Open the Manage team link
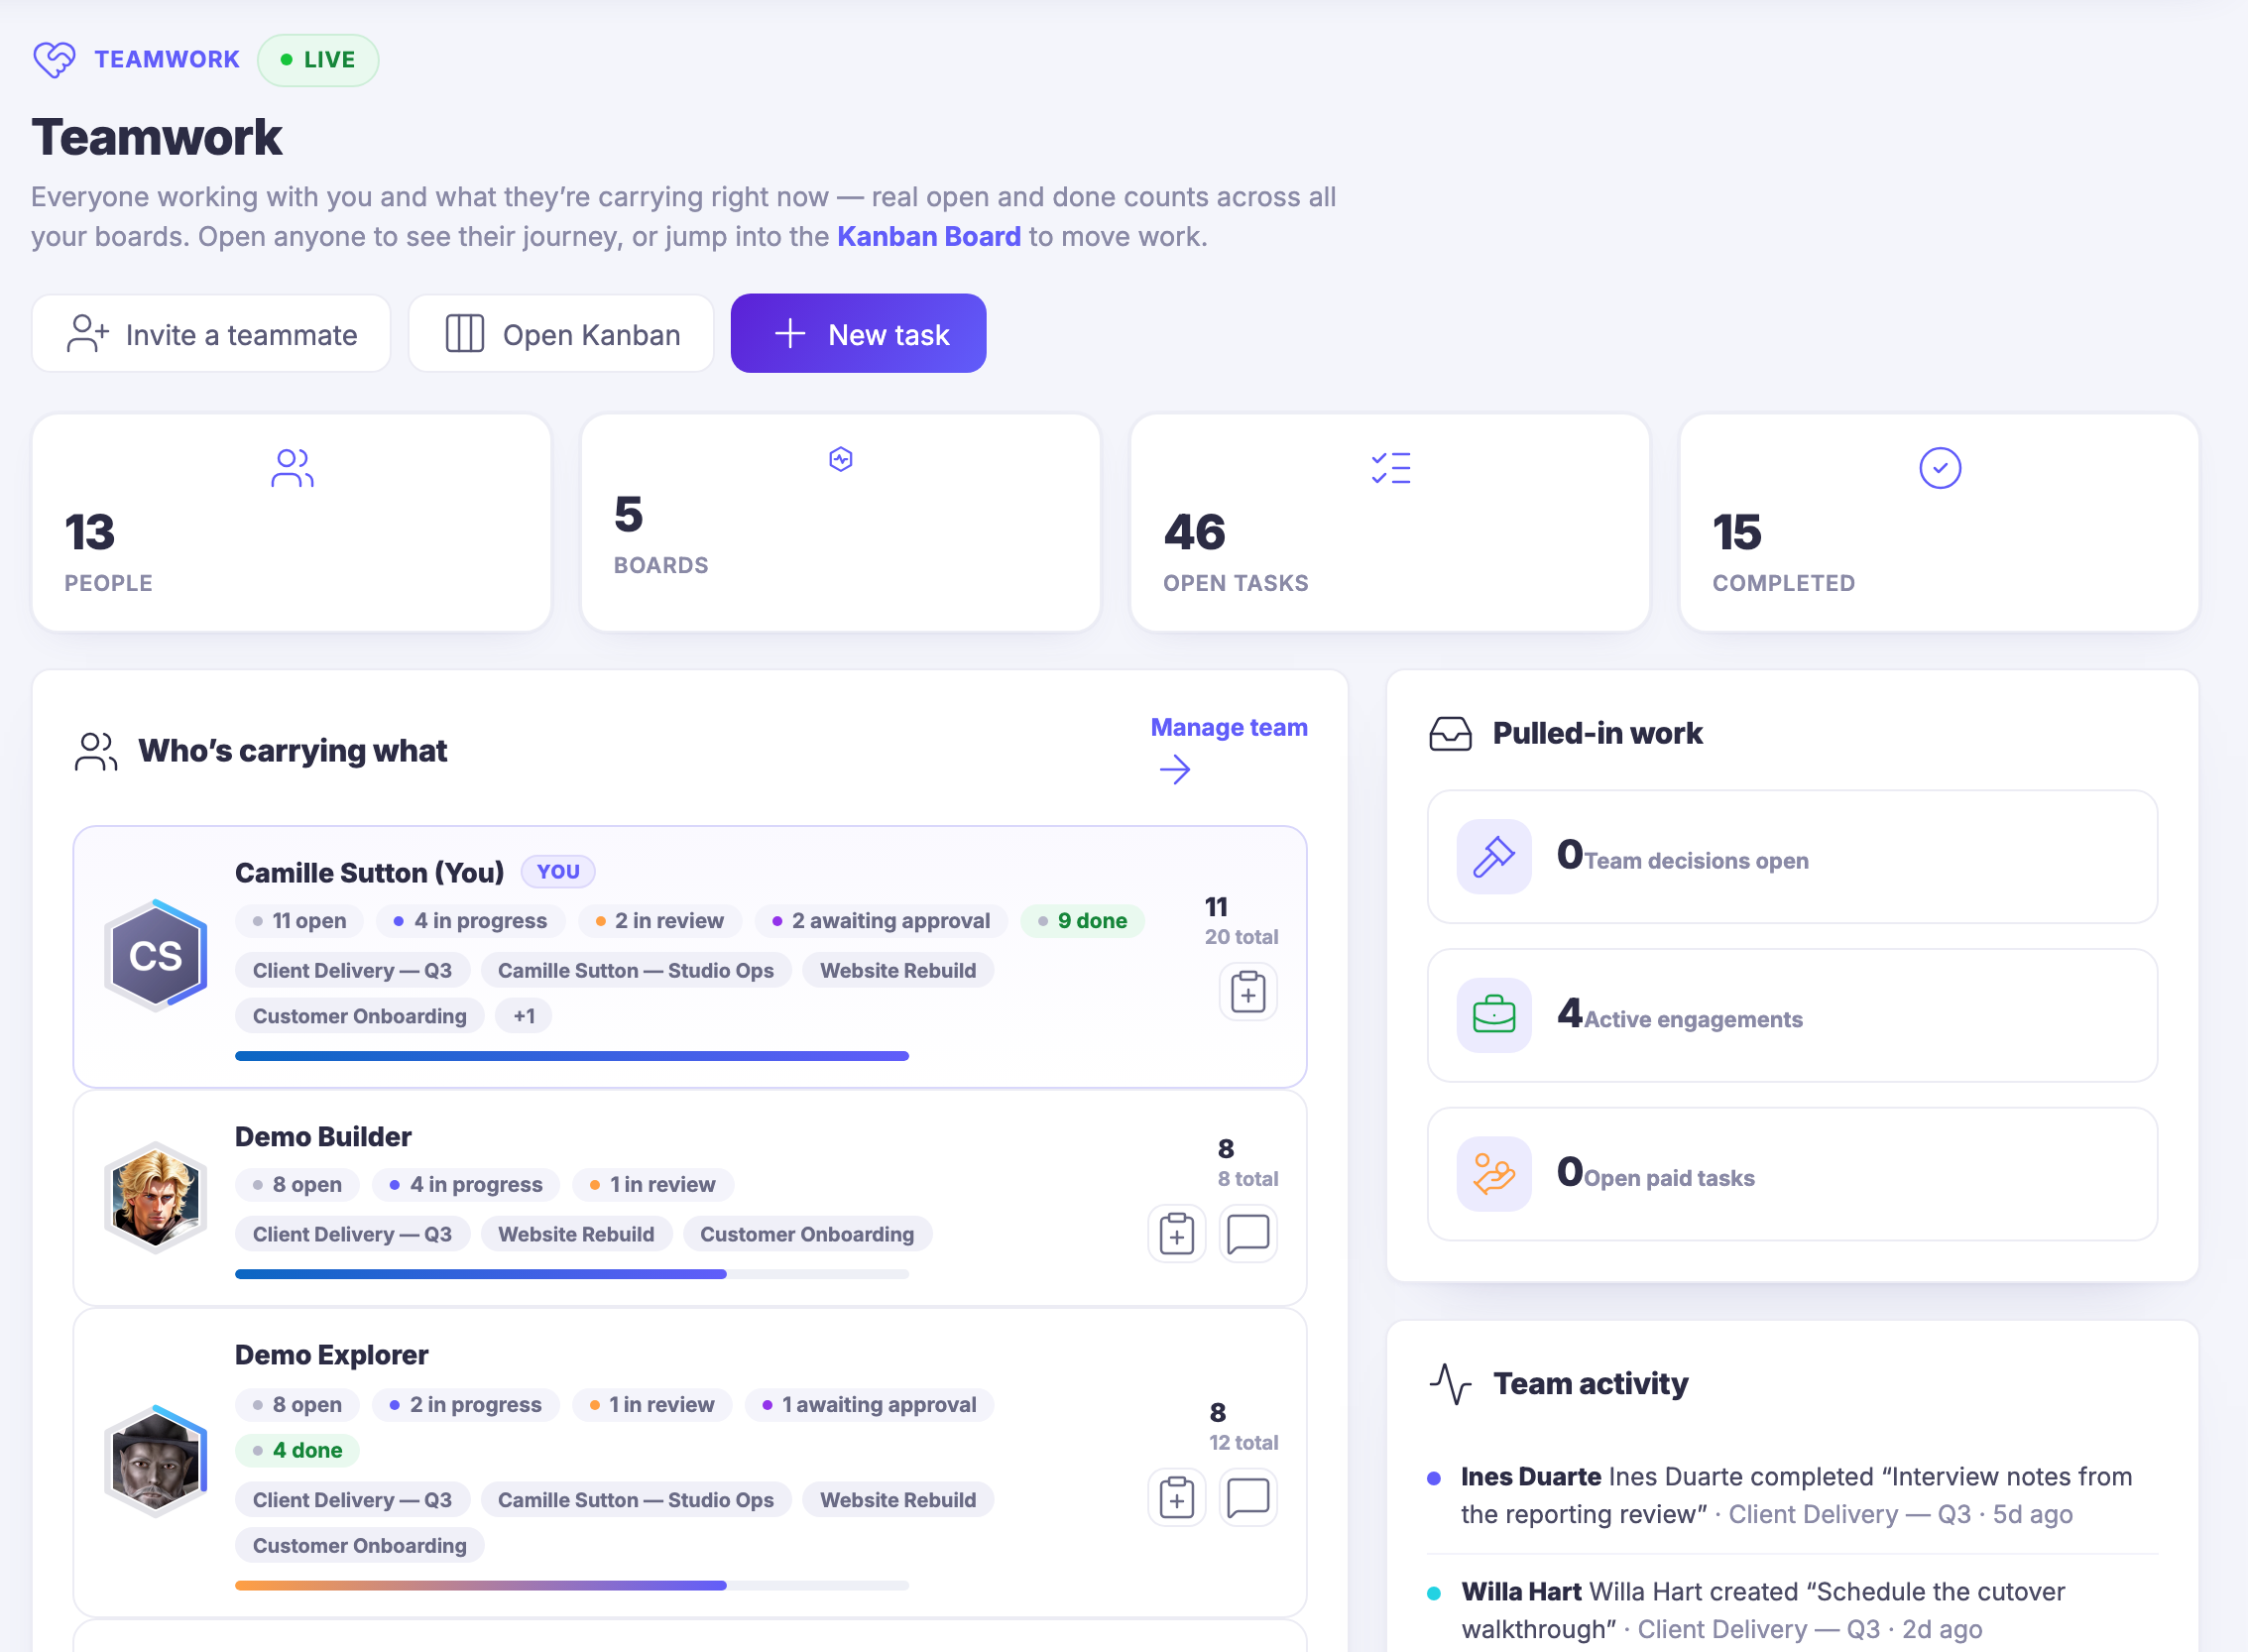 coord(1228,727)
